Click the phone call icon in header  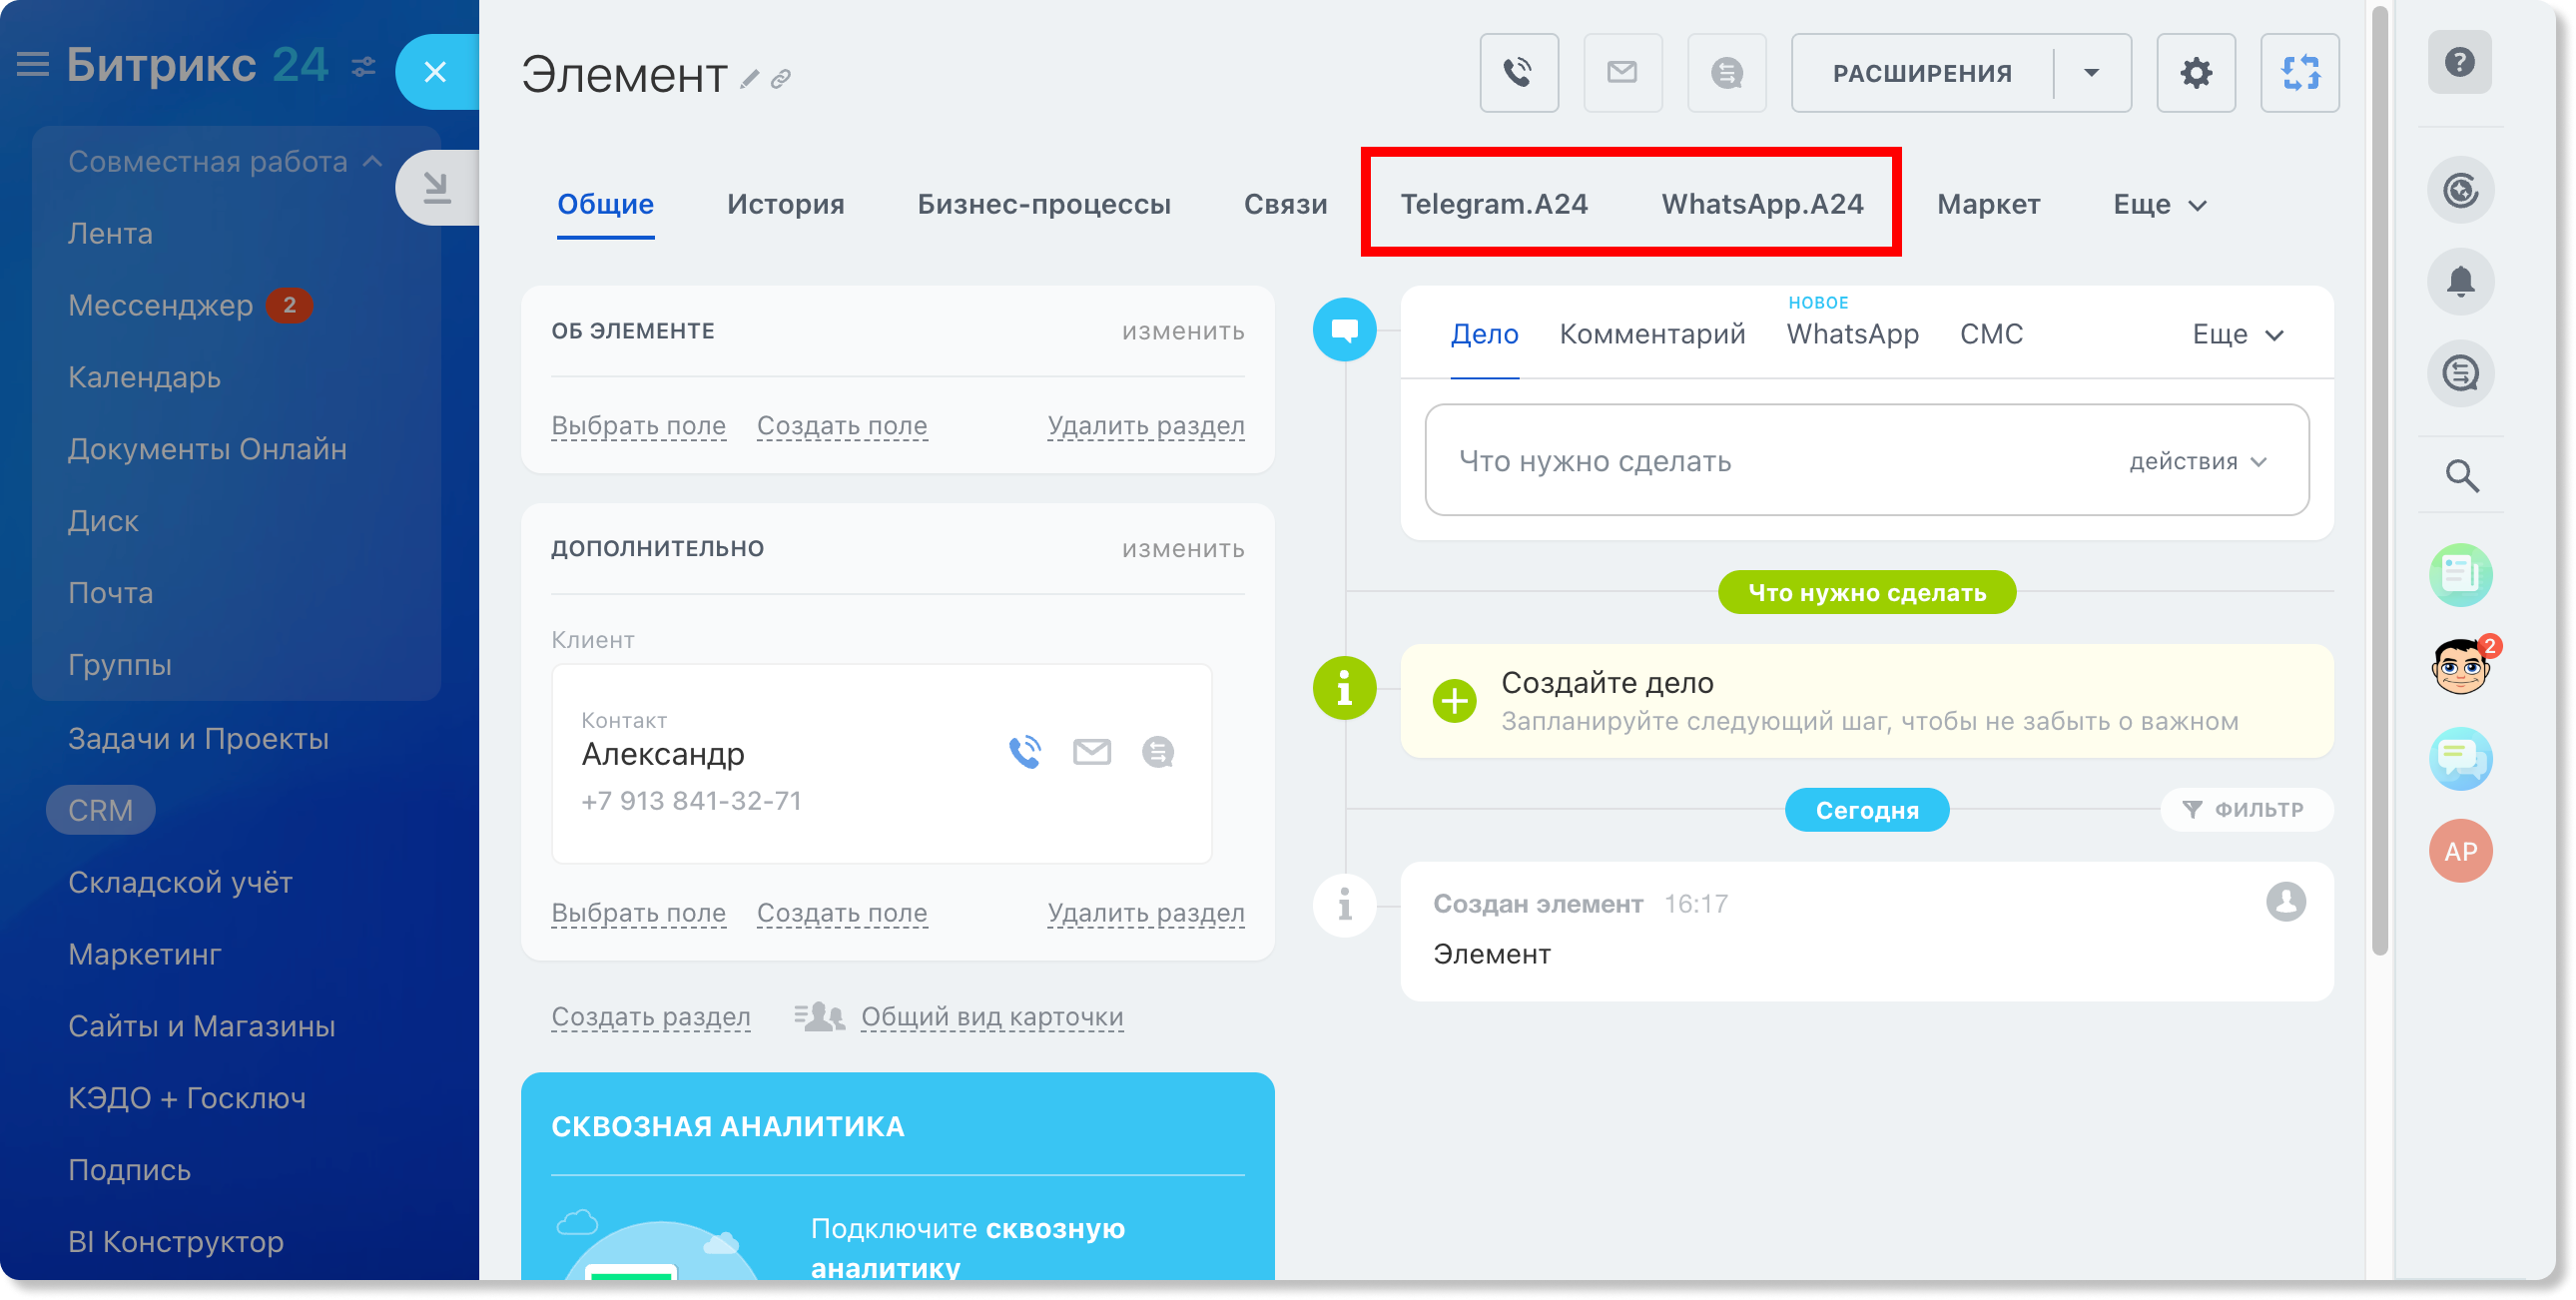tap(1518, 73)
